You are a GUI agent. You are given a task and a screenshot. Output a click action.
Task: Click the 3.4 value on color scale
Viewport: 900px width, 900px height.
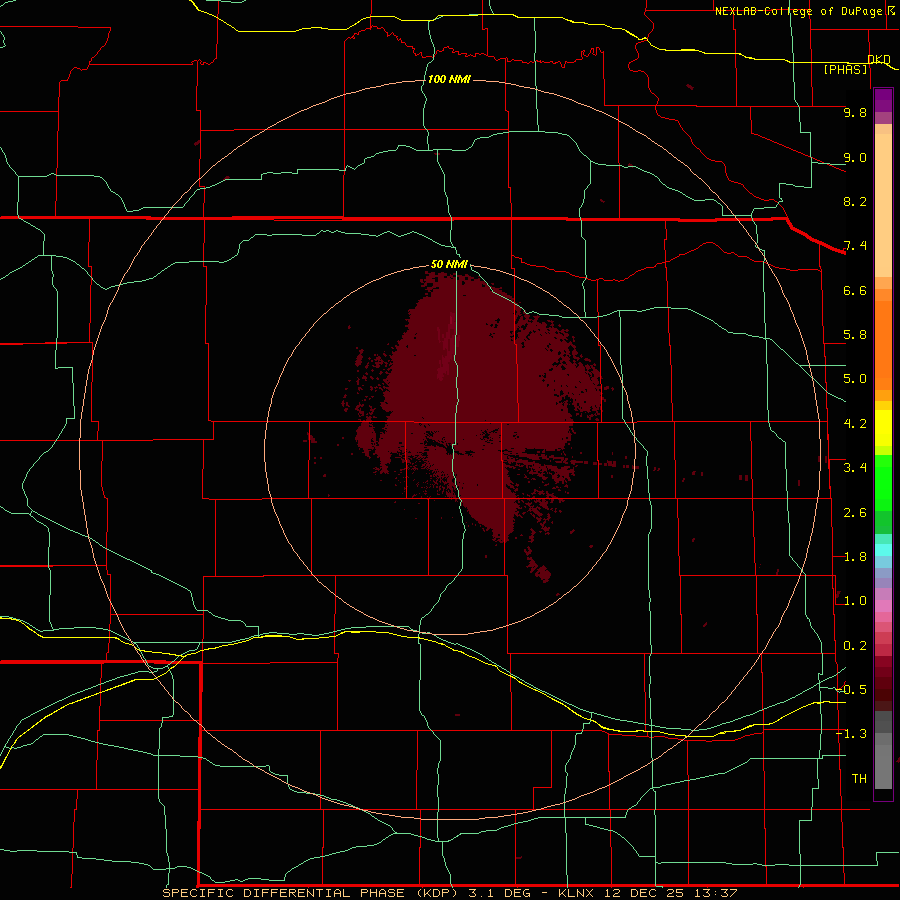pyautogui.click(x=855, y=468)
